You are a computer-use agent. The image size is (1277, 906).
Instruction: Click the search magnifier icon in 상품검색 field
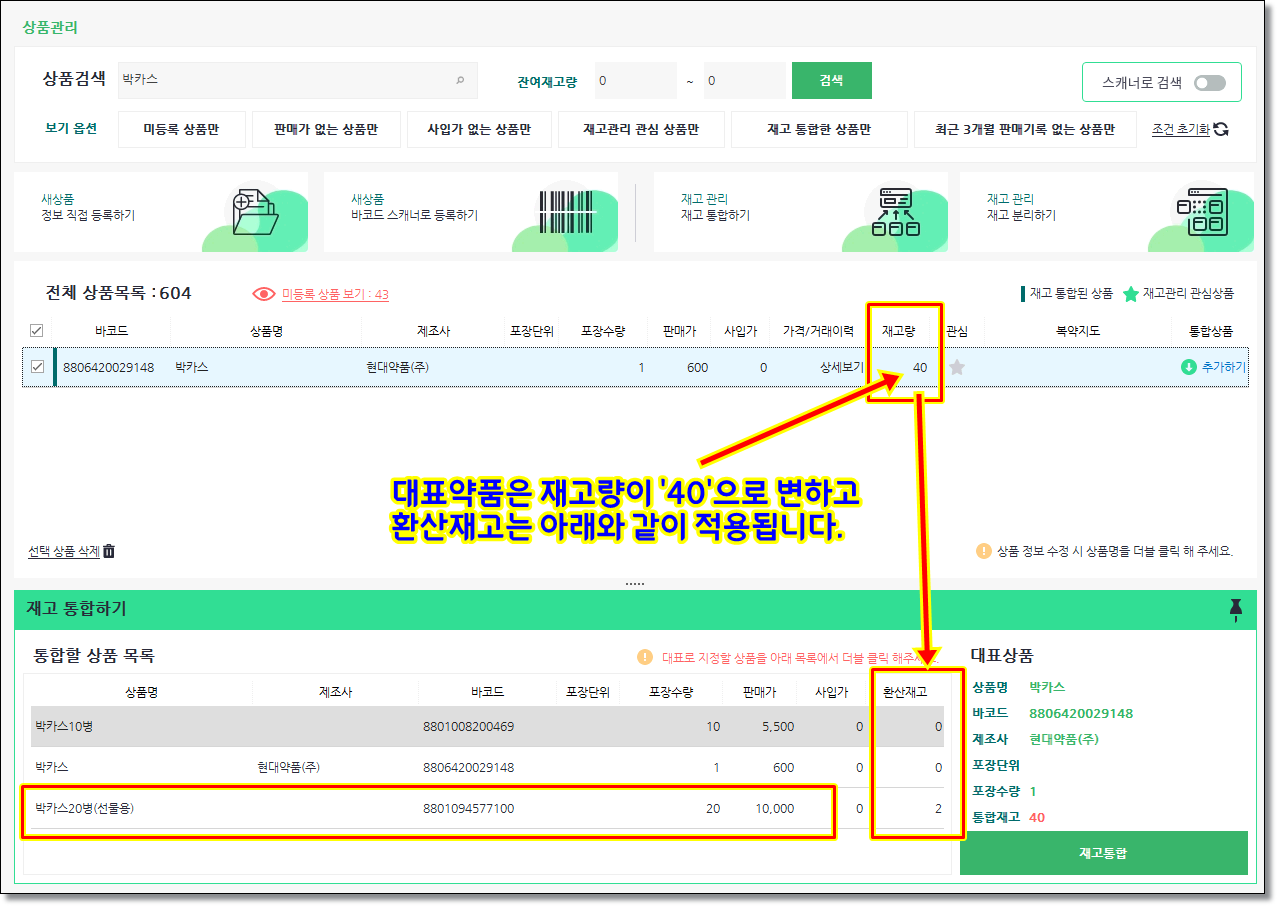click(460, 80)
